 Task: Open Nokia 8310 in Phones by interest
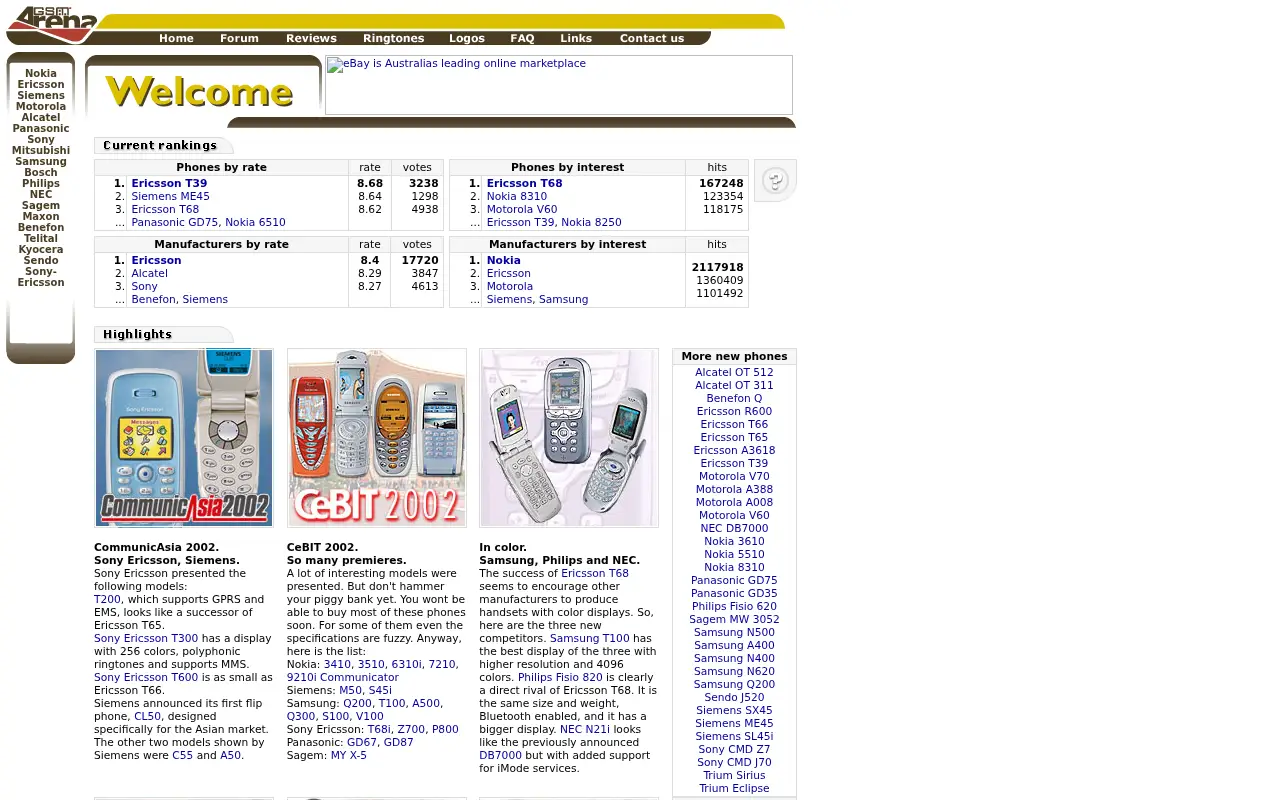pyautogui.click(x=517, y=196)
